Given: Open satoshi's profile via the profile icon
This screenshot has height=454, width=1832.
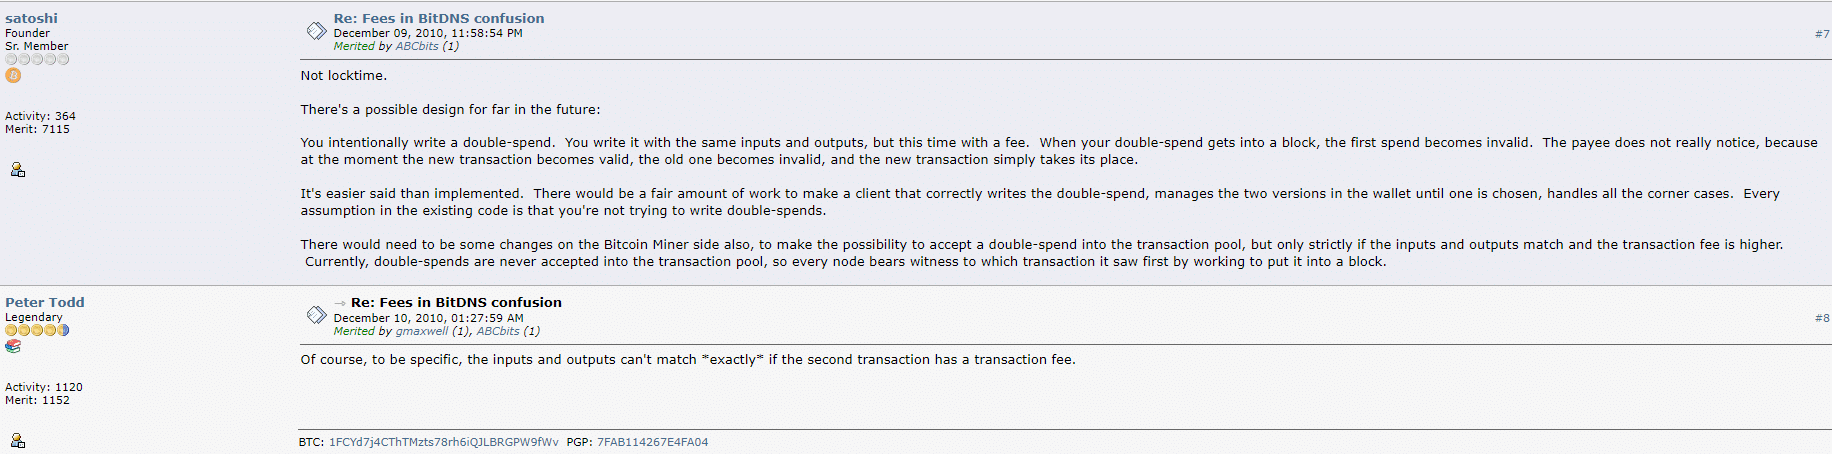Looking at the screenshot, I should 17,170.
